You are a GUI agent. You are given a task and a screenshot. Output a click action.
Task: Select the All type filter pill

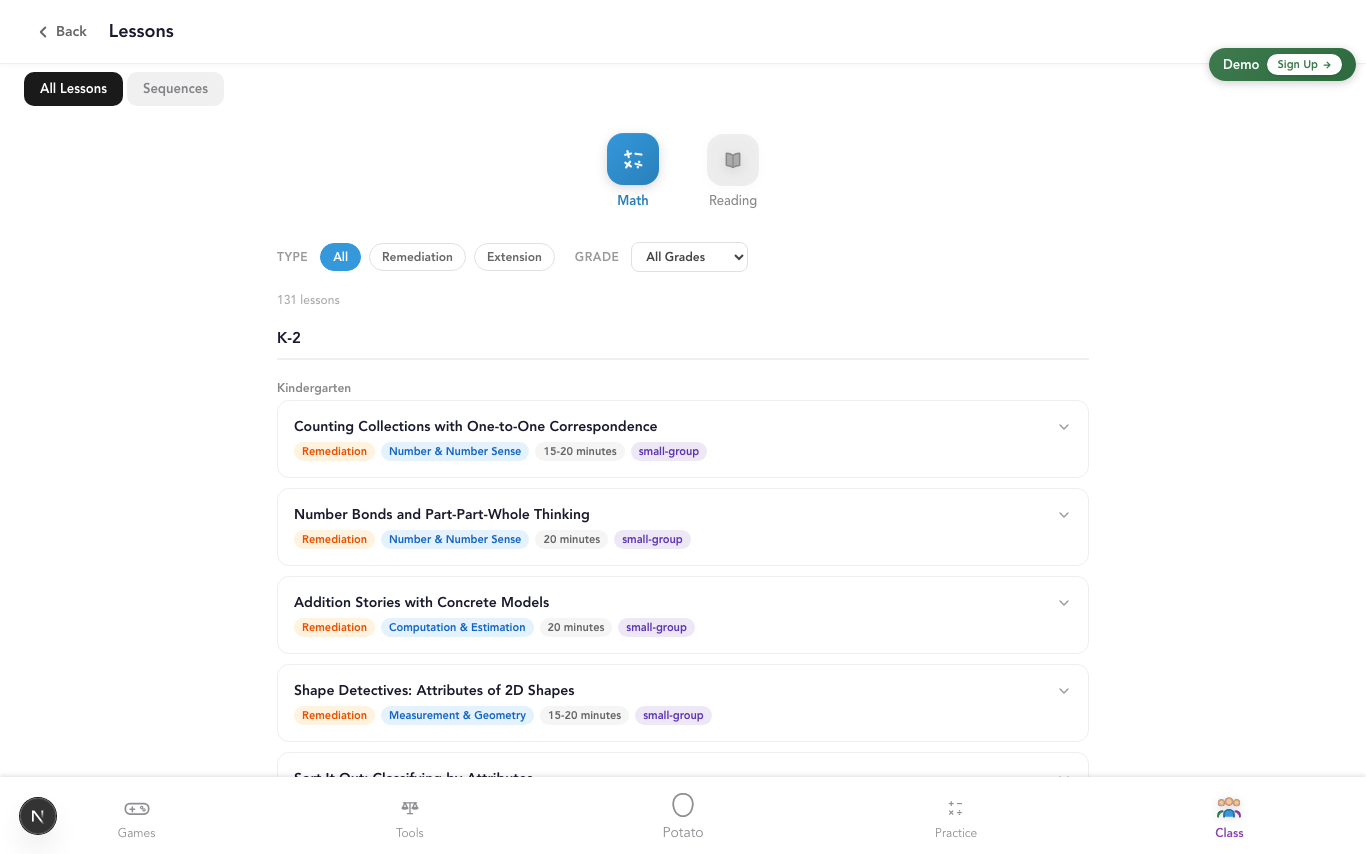340,257
